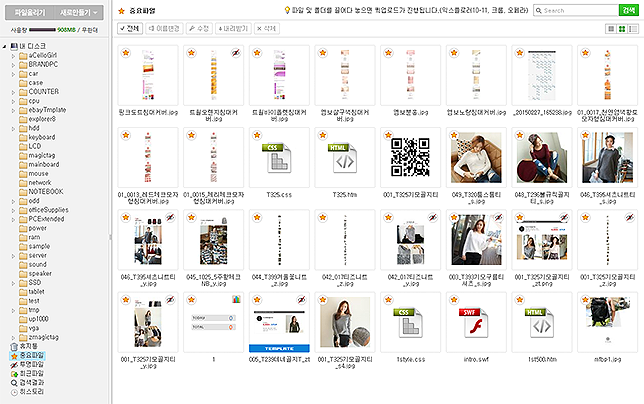644x404 pixels.
Task: Toggle star on intro.swf
Action: coord(454,299)
